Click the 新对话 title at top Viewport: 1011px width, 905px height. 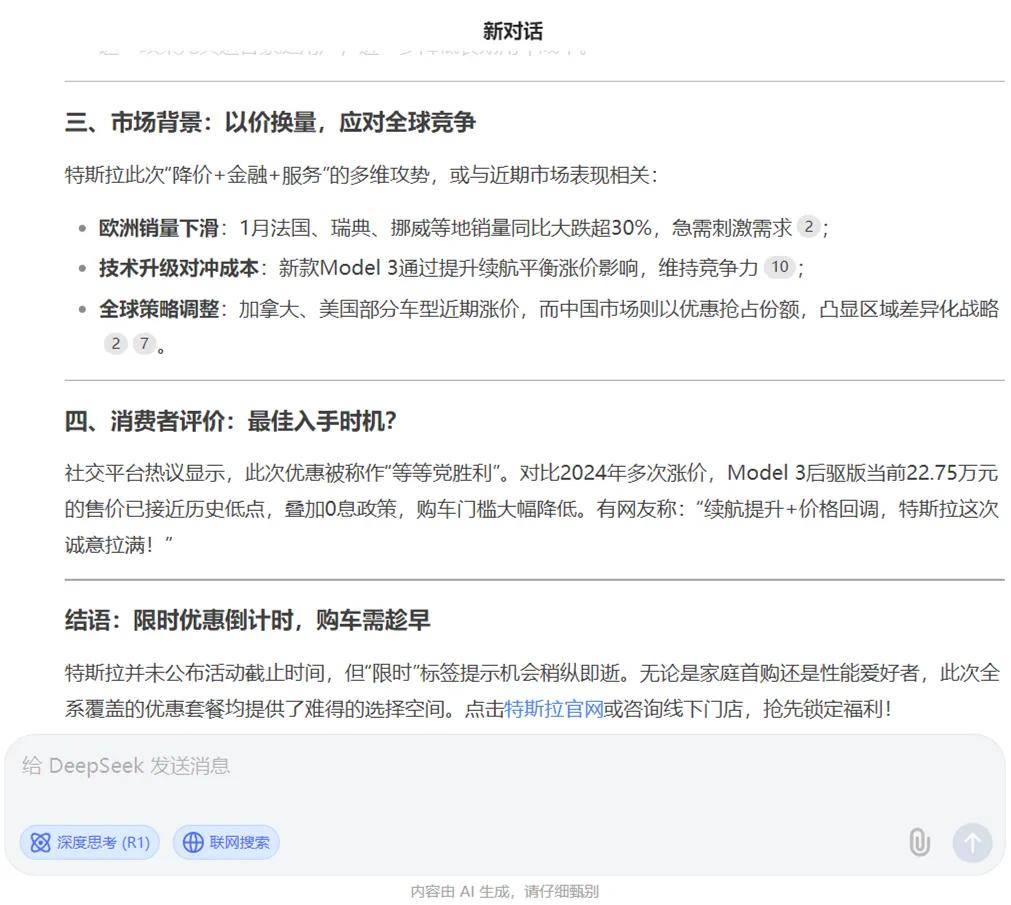pos(512,32)
